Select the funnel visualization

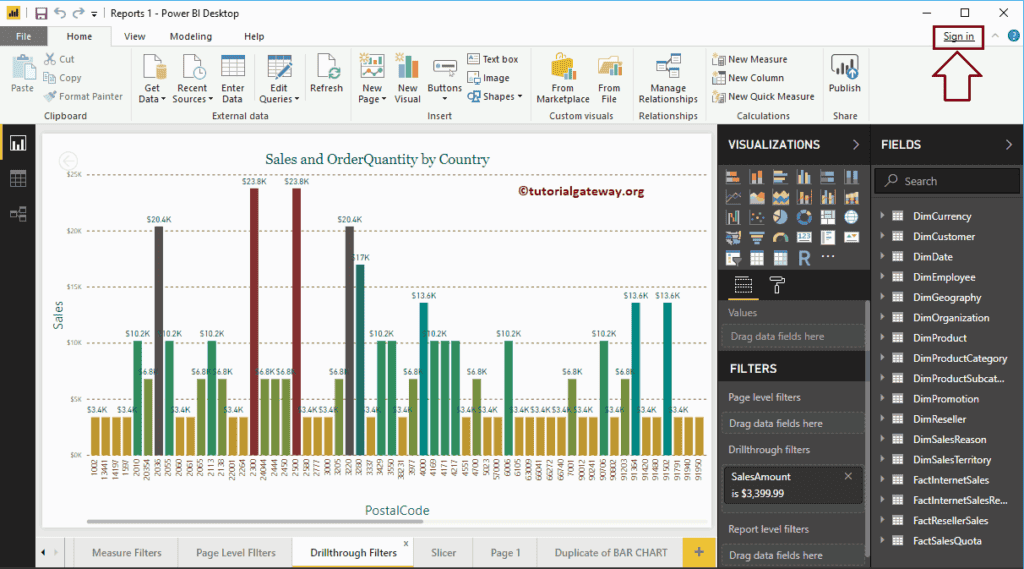(x=756, y=238)
